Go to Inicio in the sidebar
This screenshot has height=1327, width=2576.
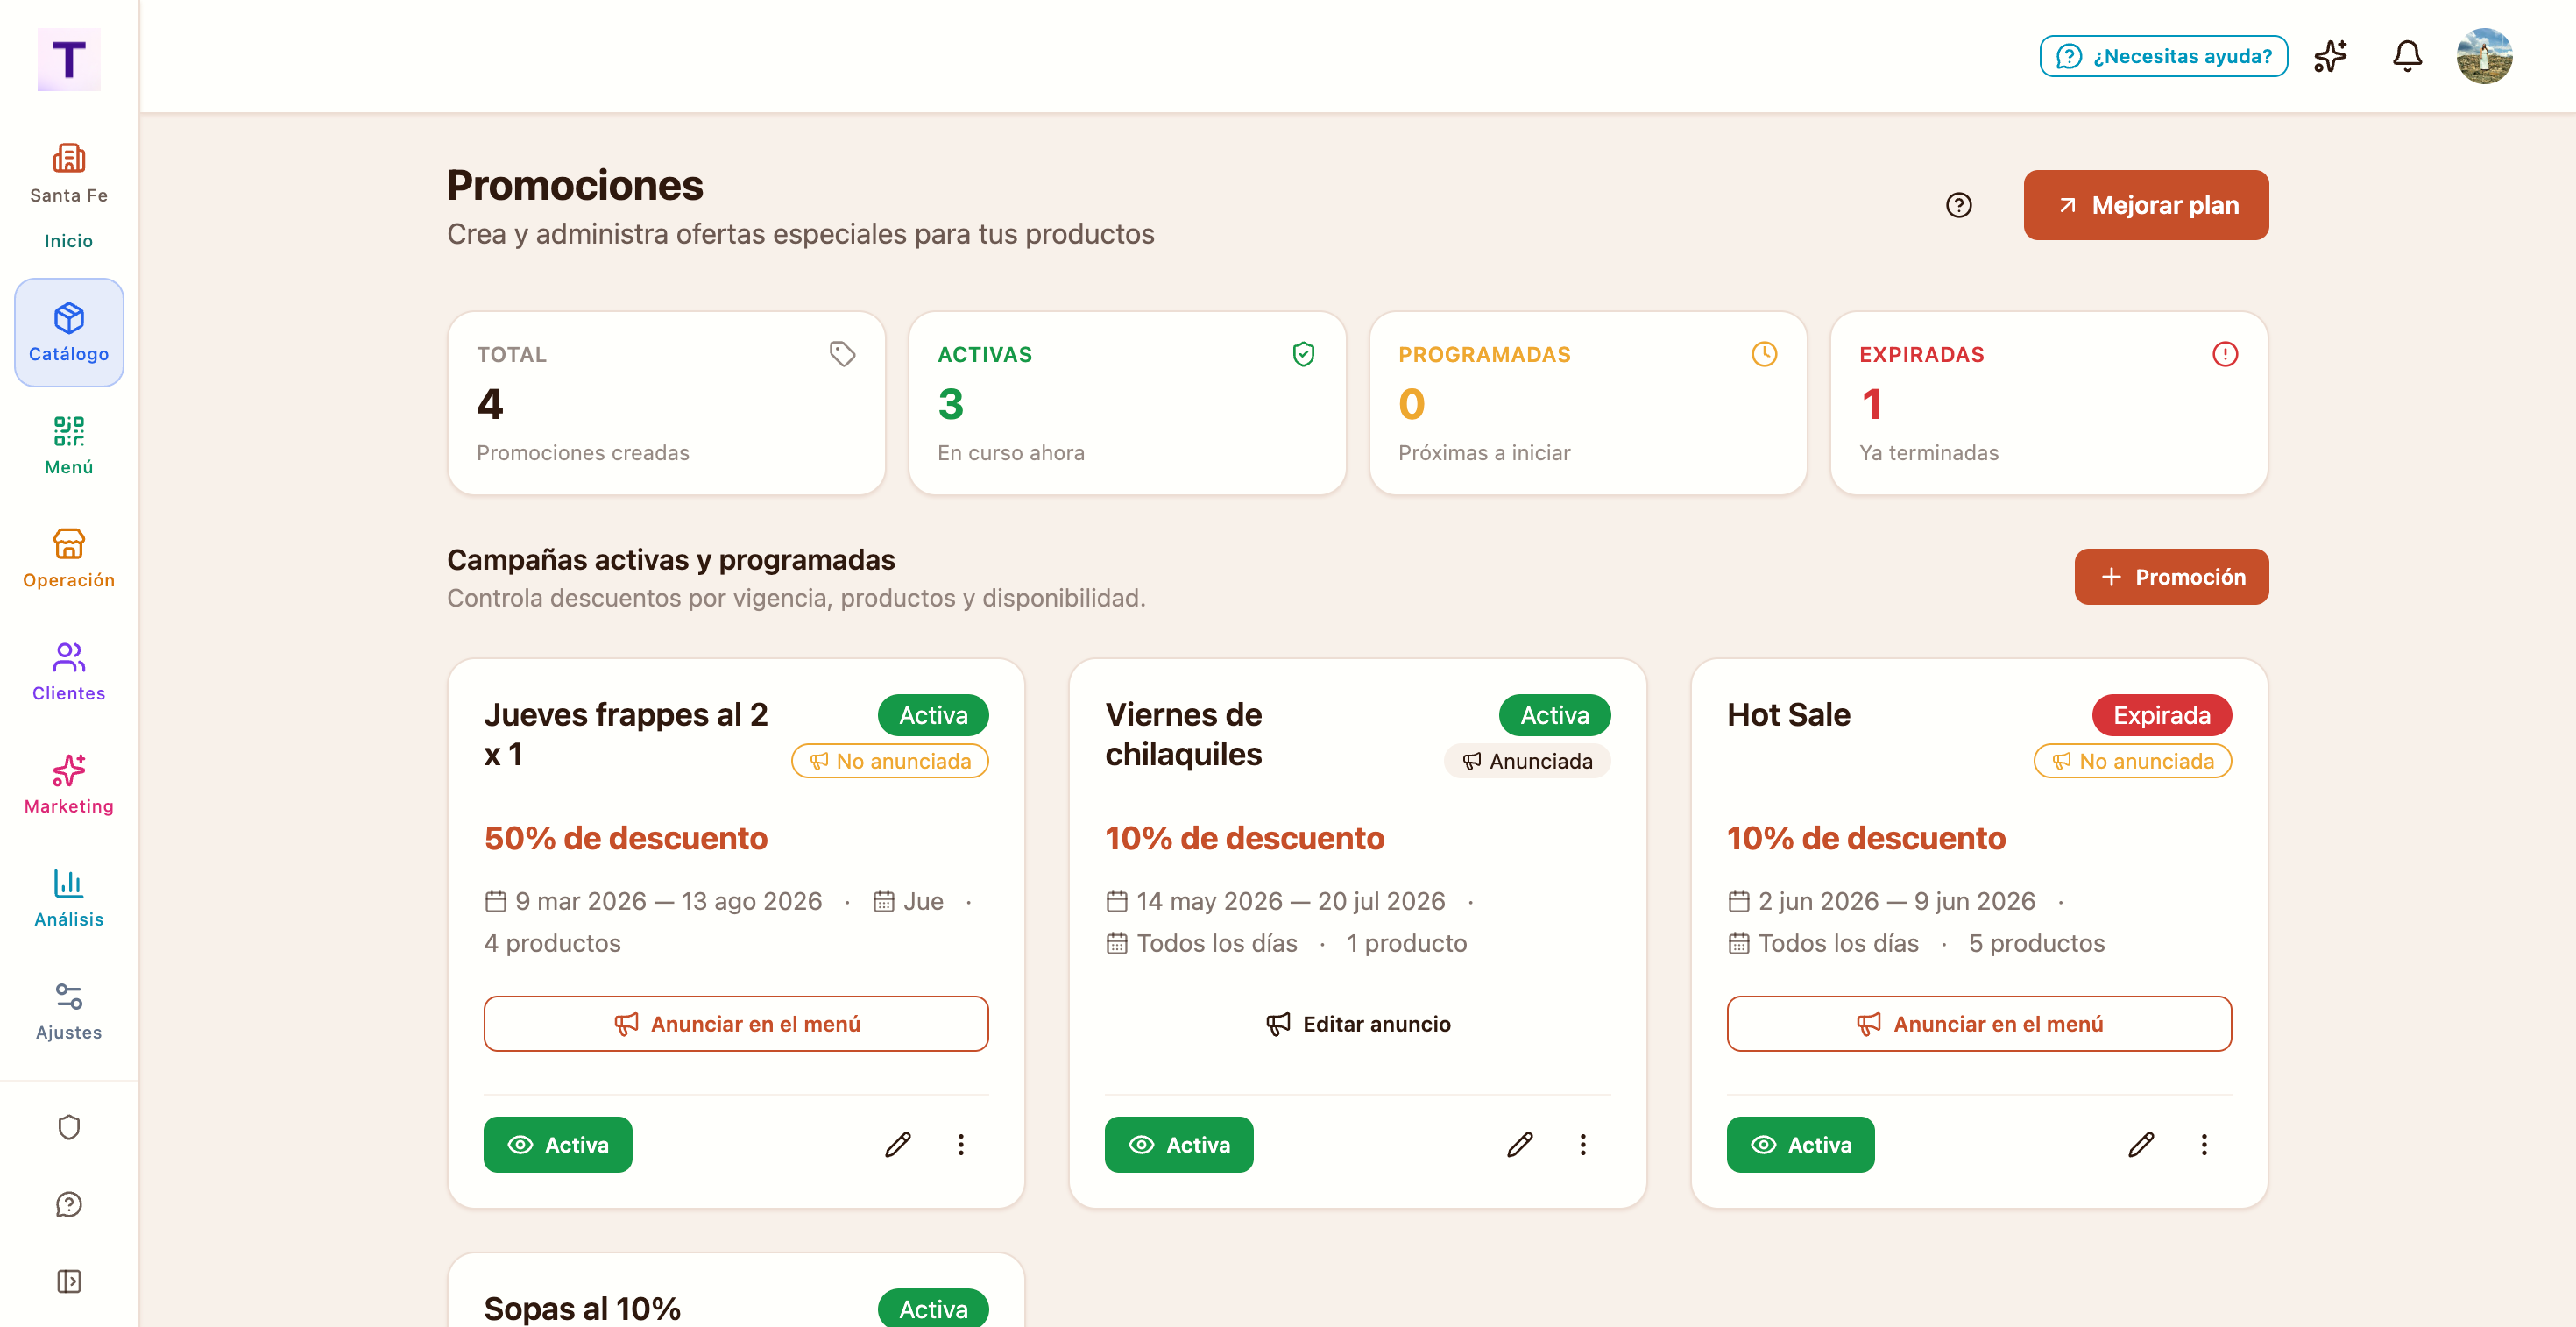pos(68,241)
